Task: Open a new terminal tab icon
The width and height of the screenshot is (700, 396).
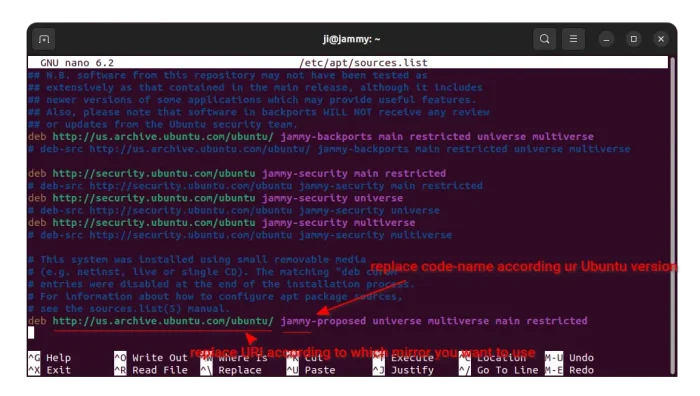Action: [44, 39]
